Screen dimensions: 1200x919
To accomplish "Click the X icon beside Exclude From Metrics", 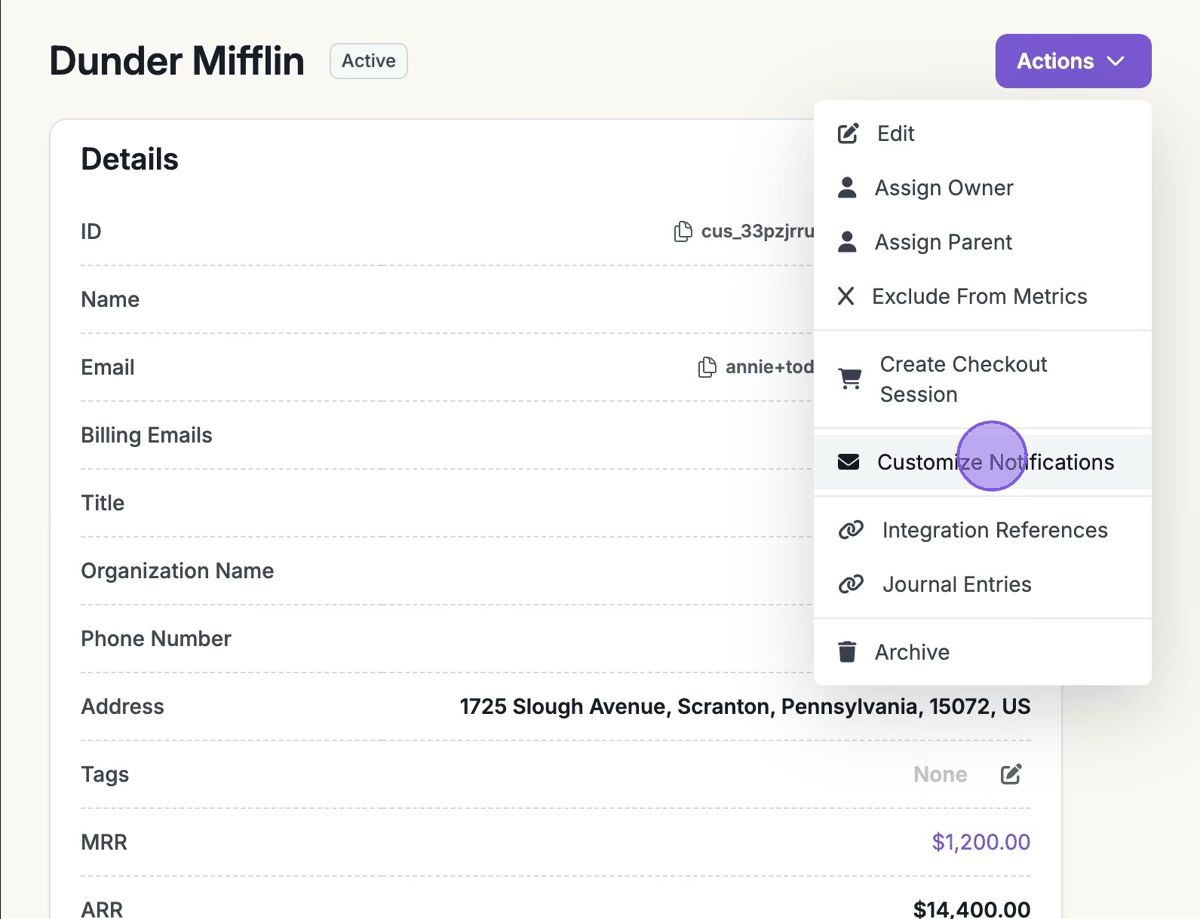I will (x=846, y=296).
